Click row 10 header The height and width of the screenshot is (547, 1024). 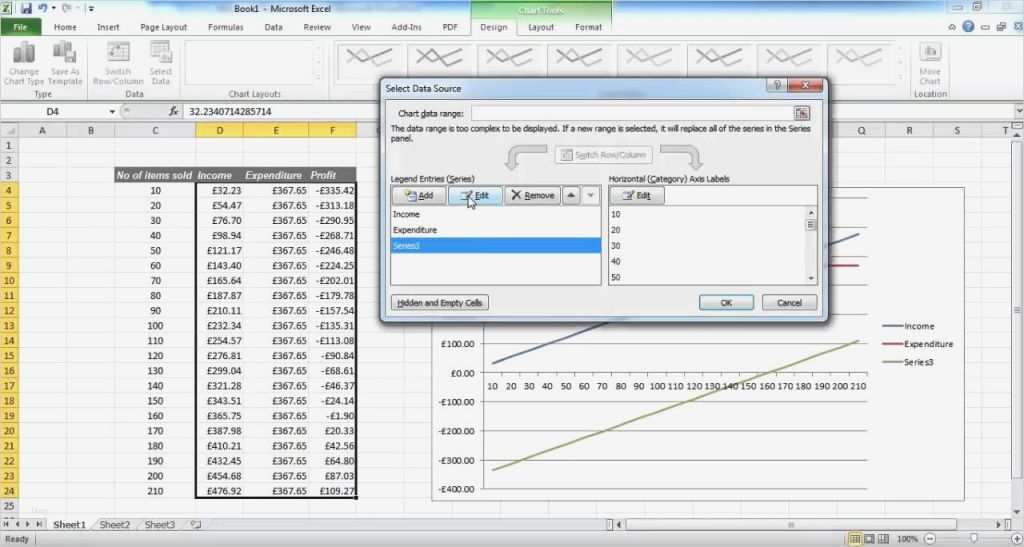9,281
